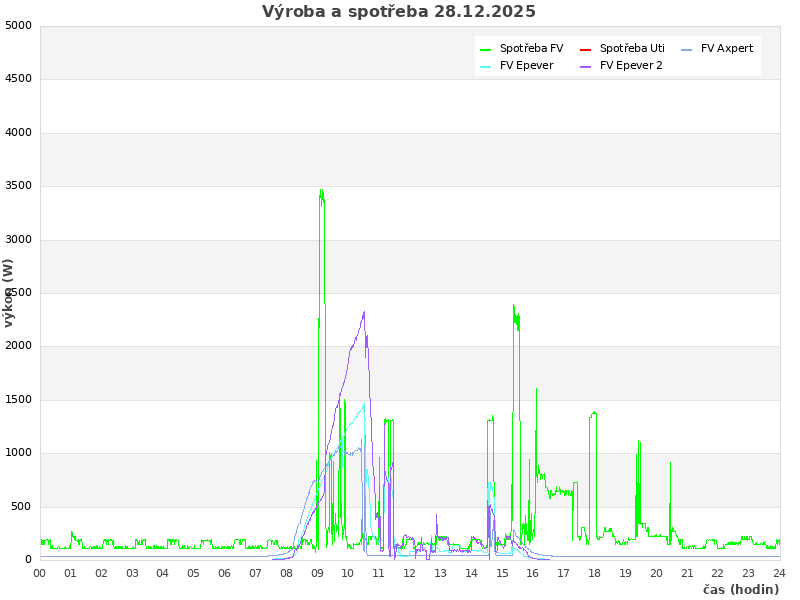Viewport: 800px width, 600px height.
Task: Click the red Spotřeba Uti legend swatch
Action: point(586,49)
